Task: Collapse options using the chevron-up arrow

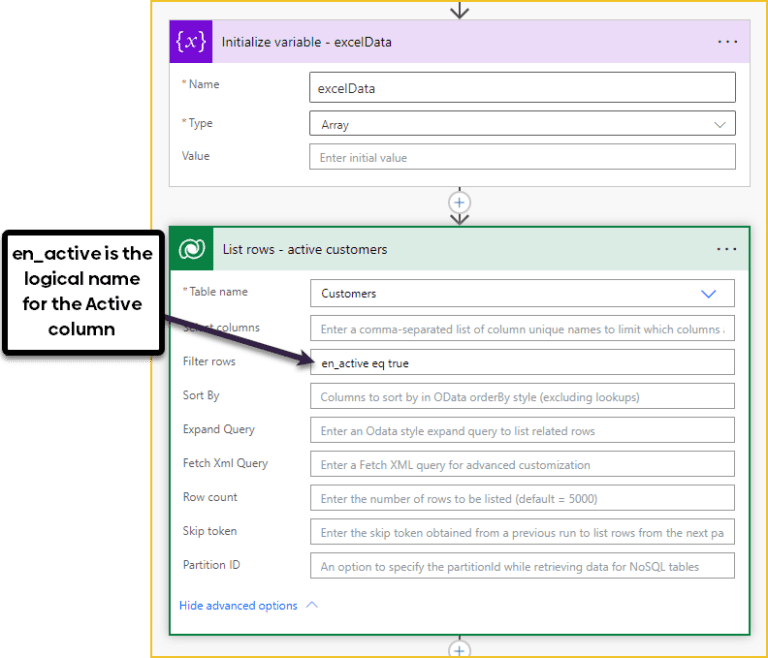Action: [311, 605]
